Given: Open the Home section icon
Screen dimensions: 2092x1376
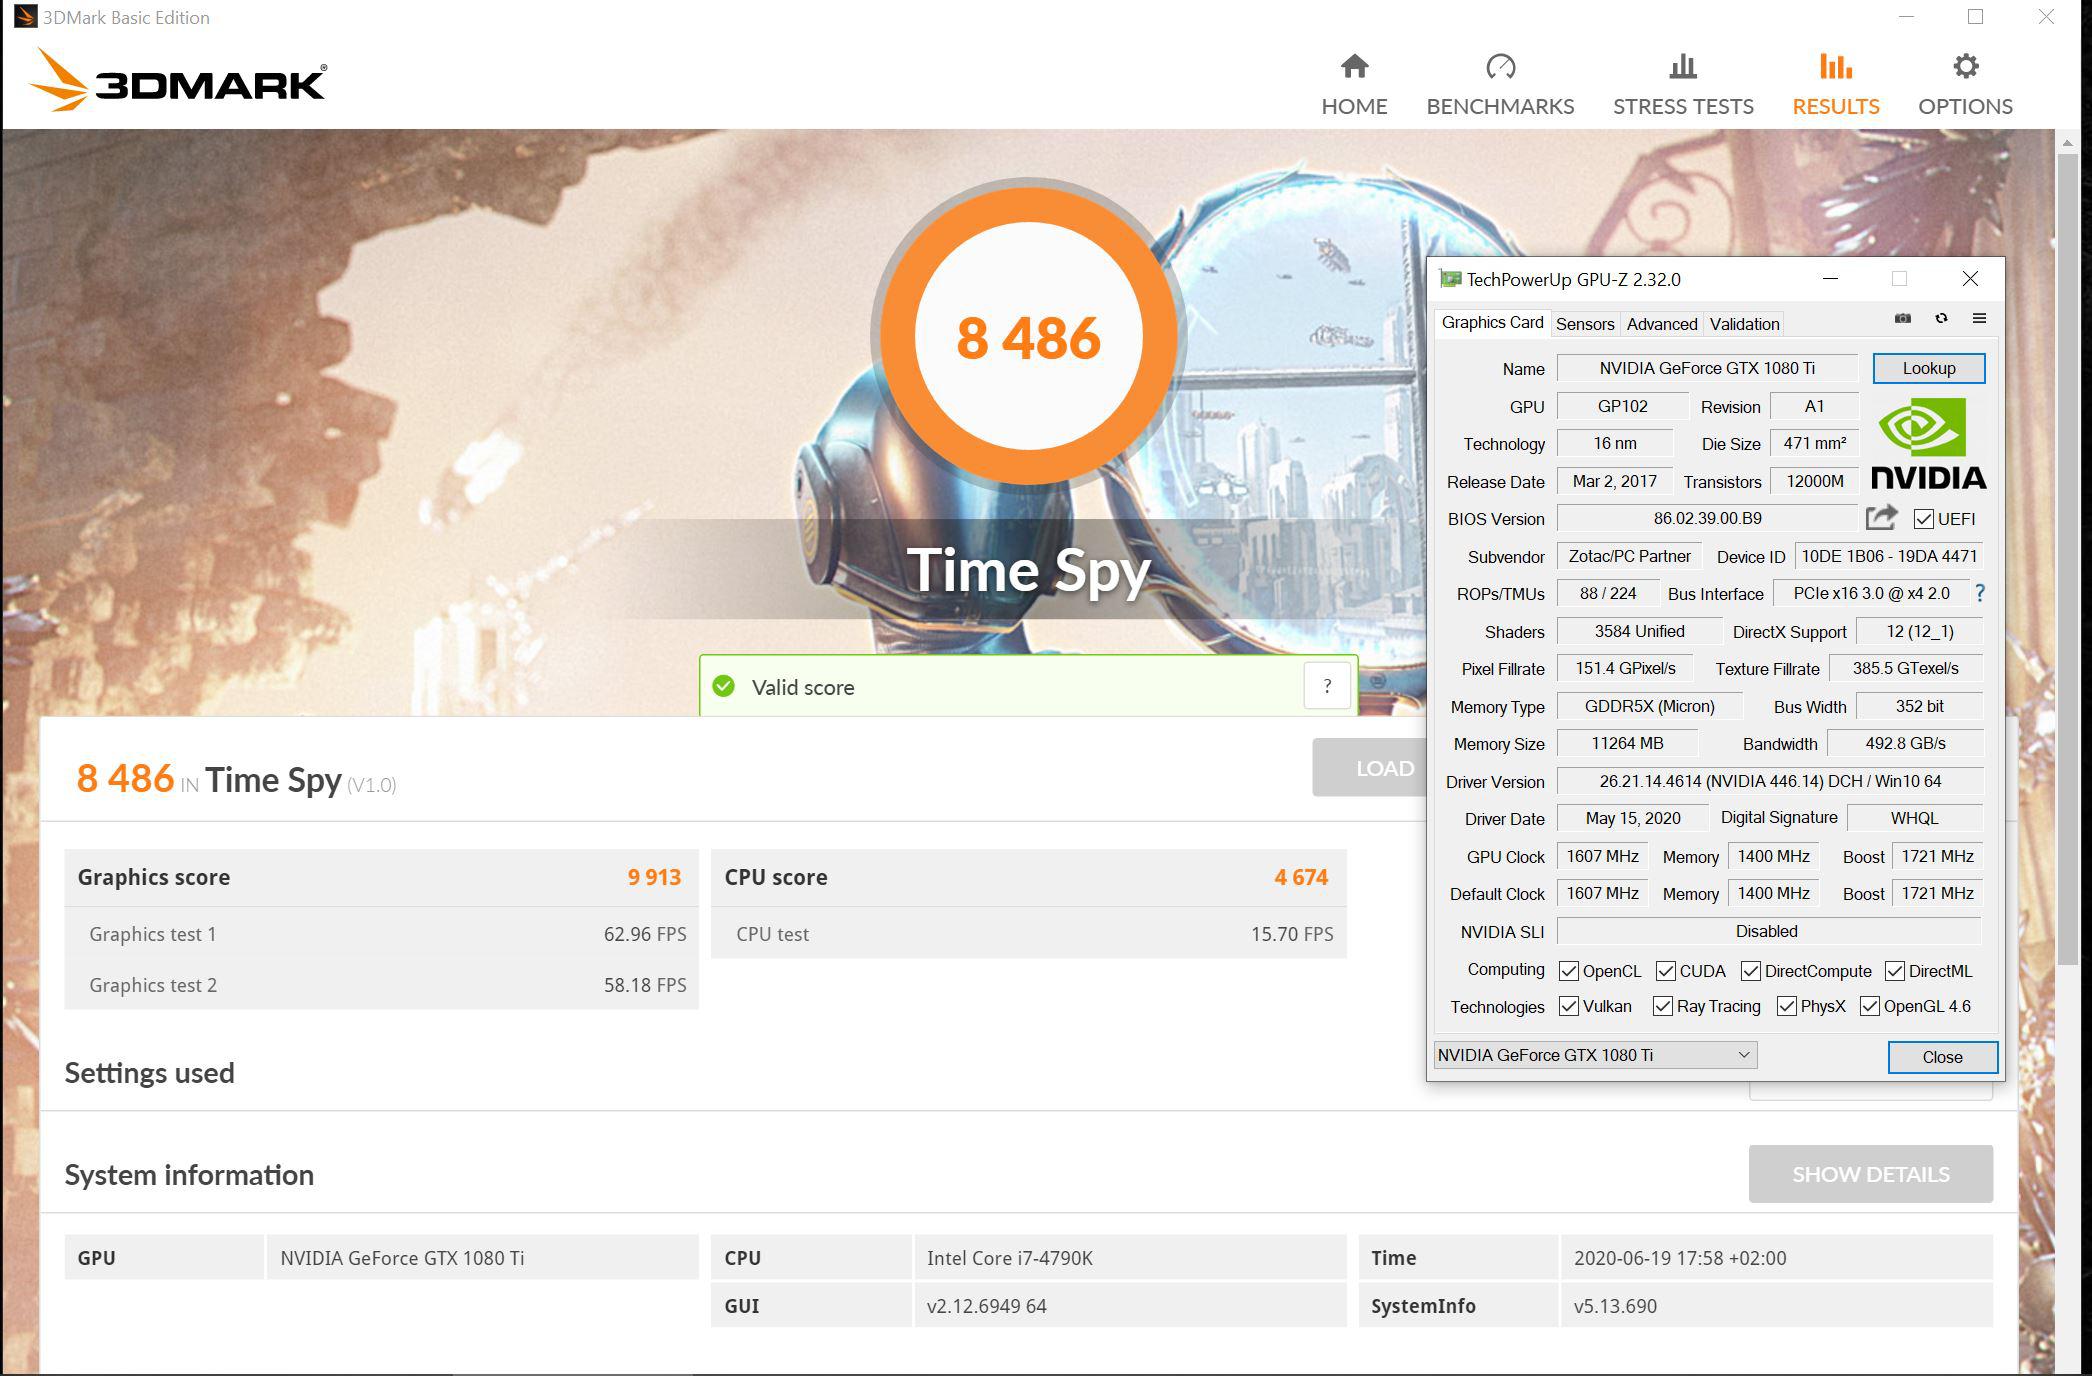Looking at the screenshot, I should tap(1354, 67).
